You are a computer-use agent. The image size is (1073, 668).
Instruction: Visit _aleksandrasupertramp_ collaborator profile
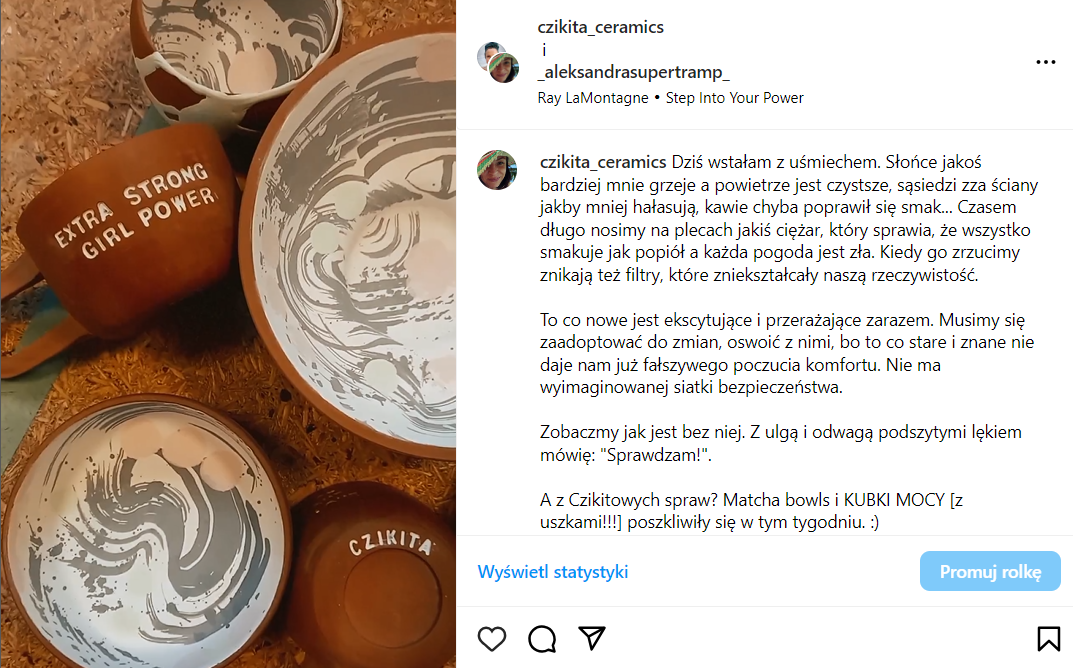634,72
